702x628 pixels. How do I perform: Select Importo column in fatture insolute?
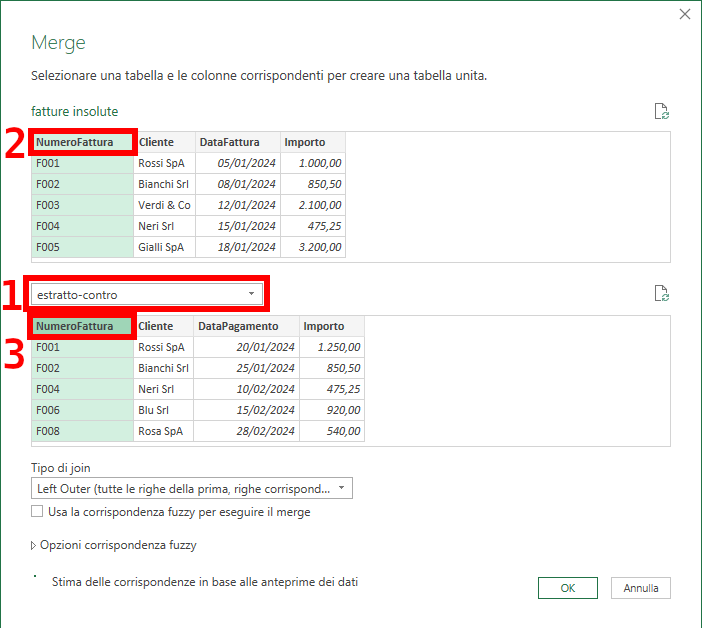coord(312,142)
